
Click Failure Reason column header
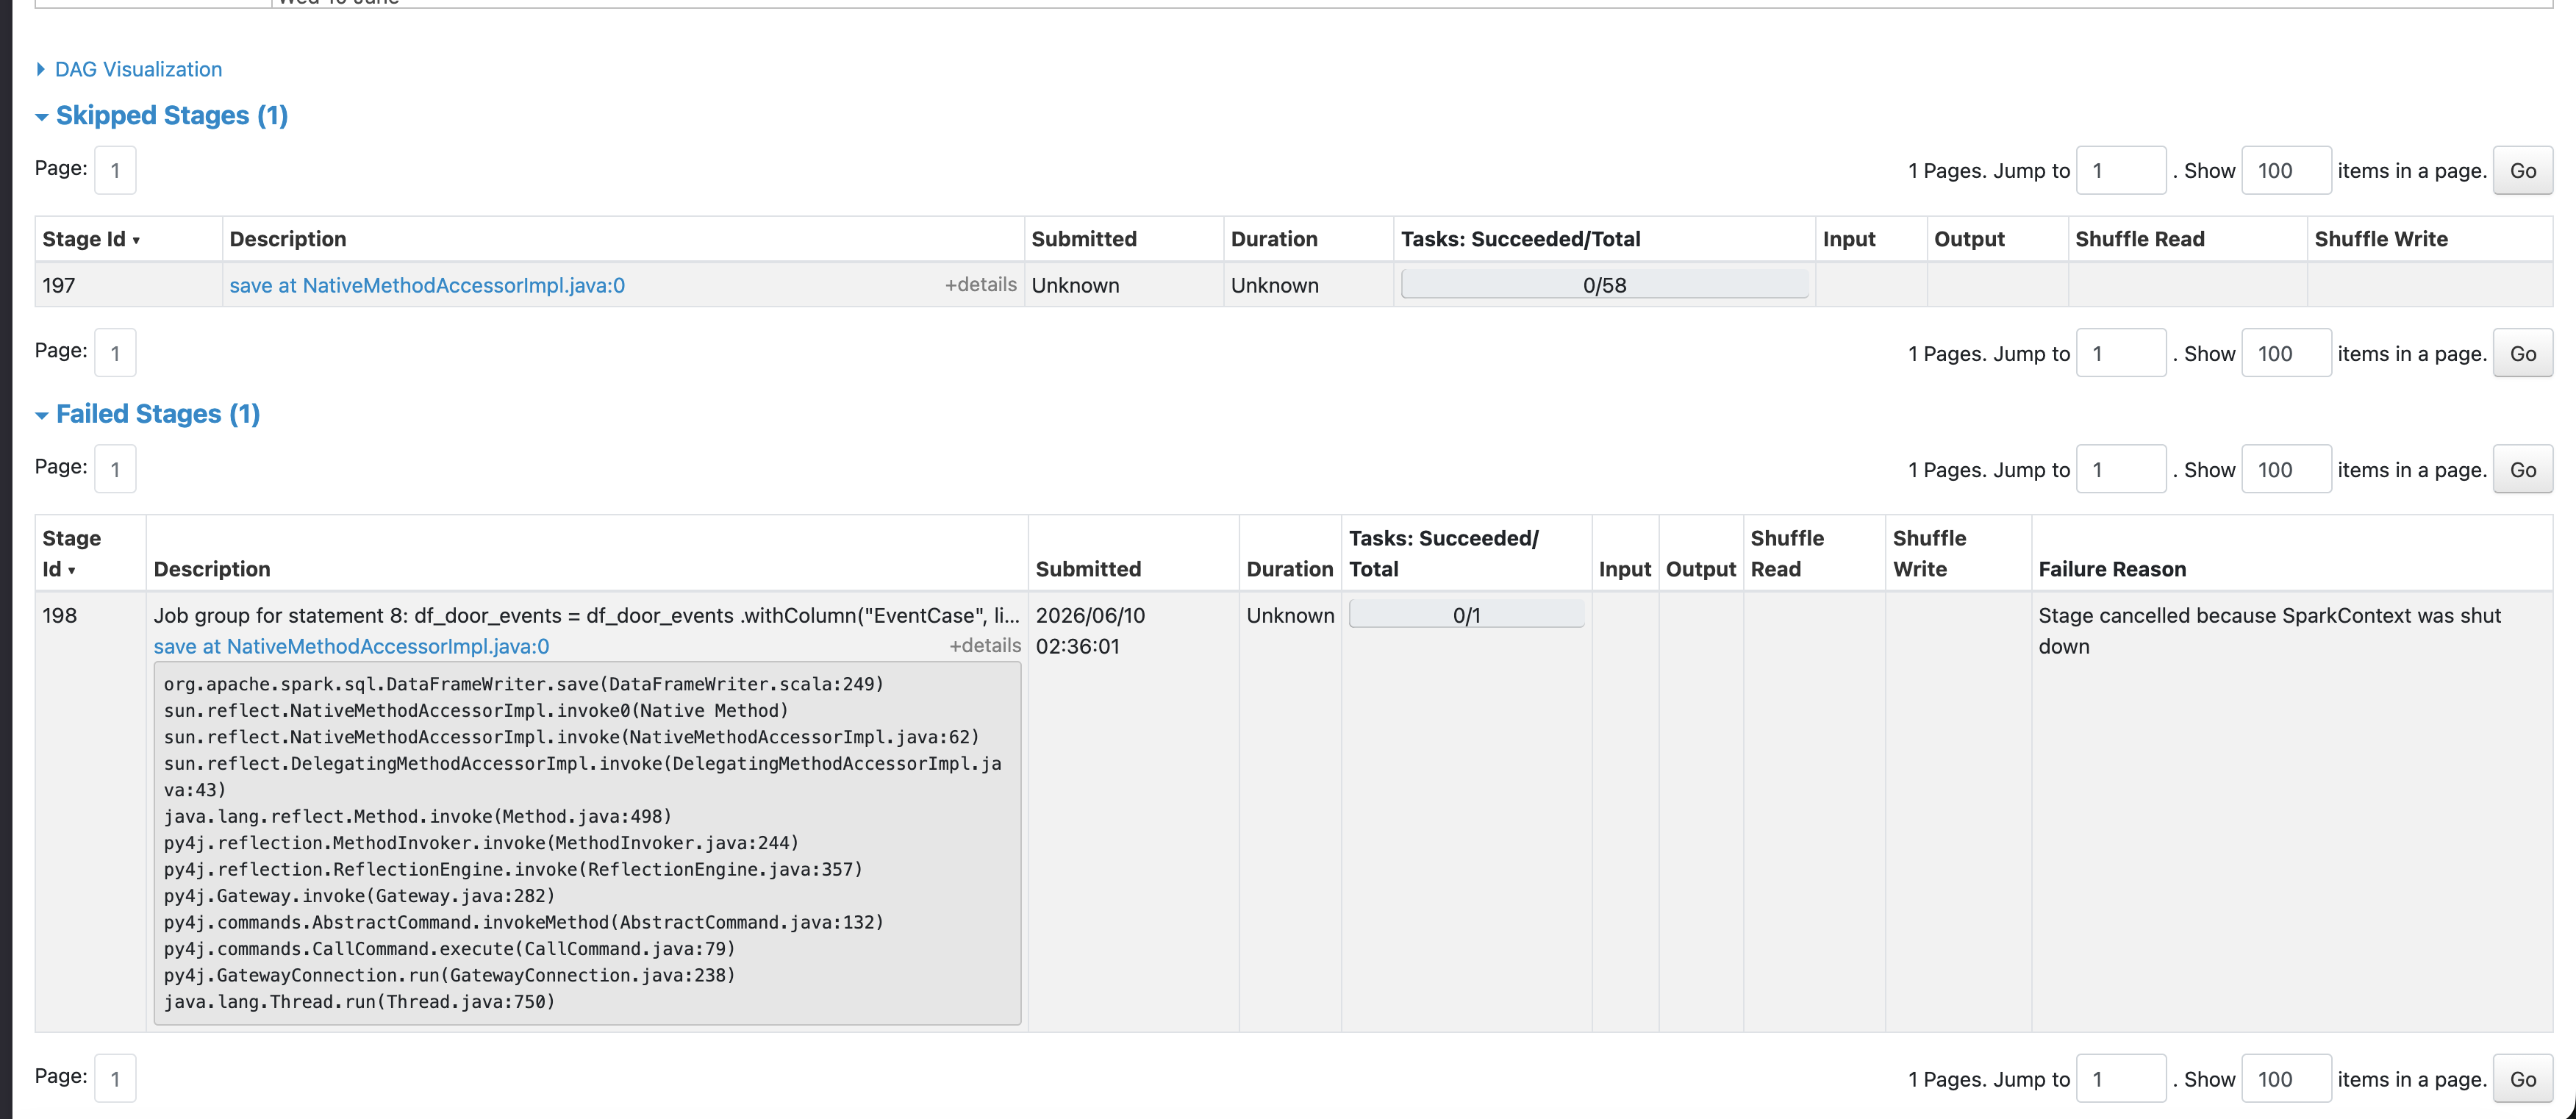click(2112, 569)
